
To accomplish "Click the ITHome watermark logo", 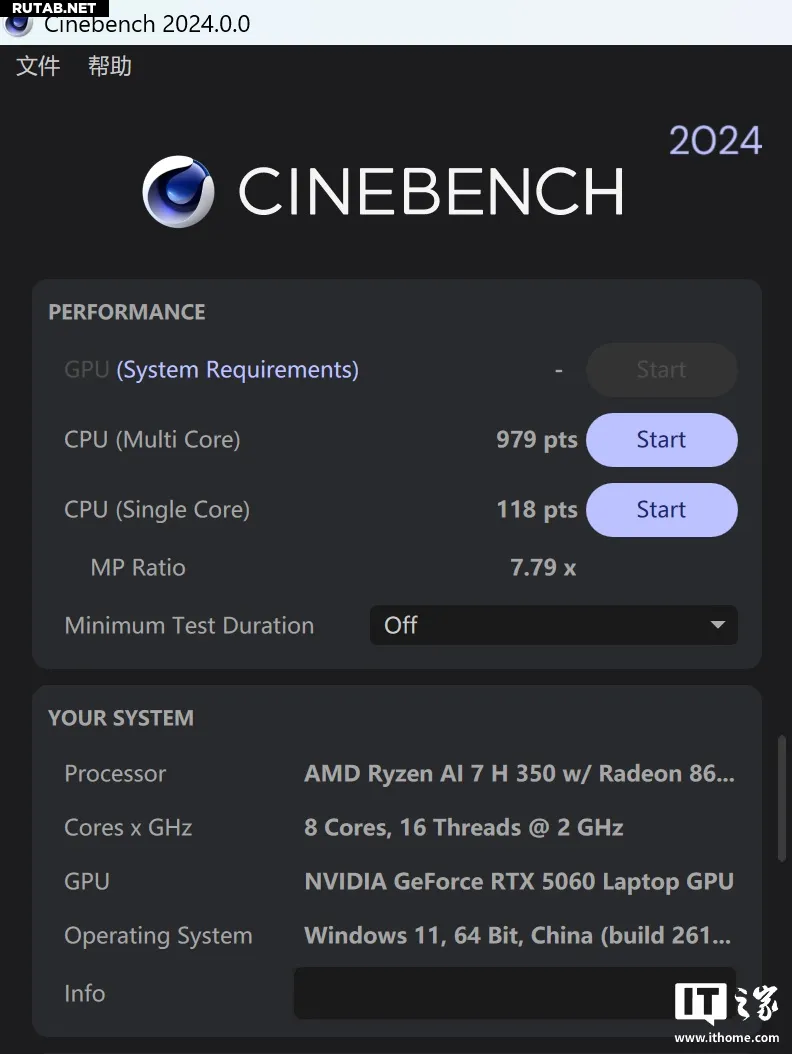I will [x=726, y=1012].
